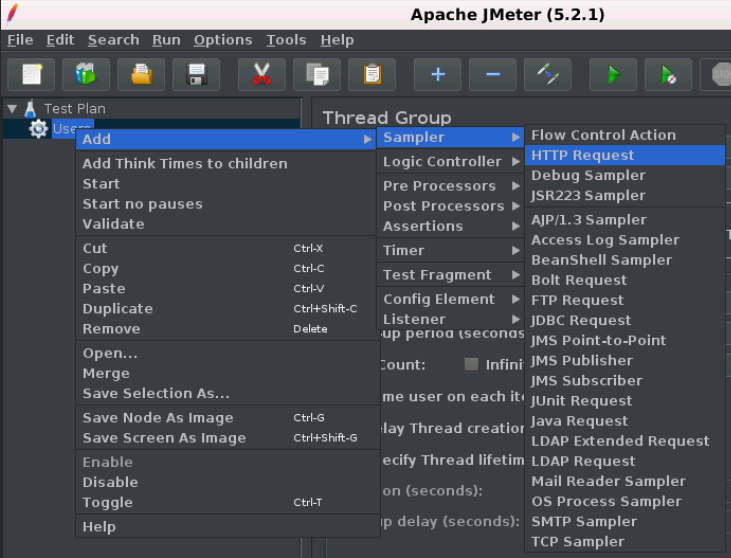The height and width of the screenshot is (558, 731).
Task: Select Access Log Sampler
Action: pos(625,240)
